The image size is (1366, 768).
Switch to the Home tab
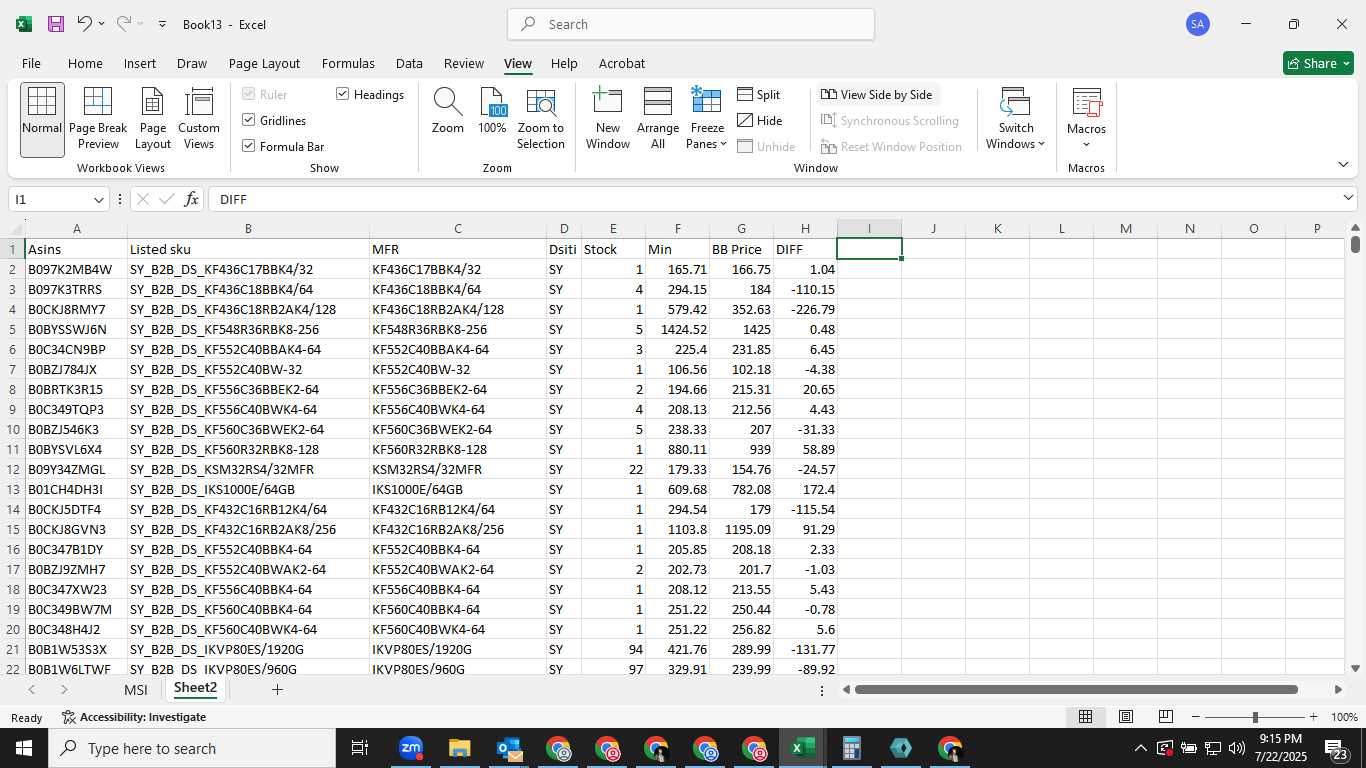tap(85, 63)
